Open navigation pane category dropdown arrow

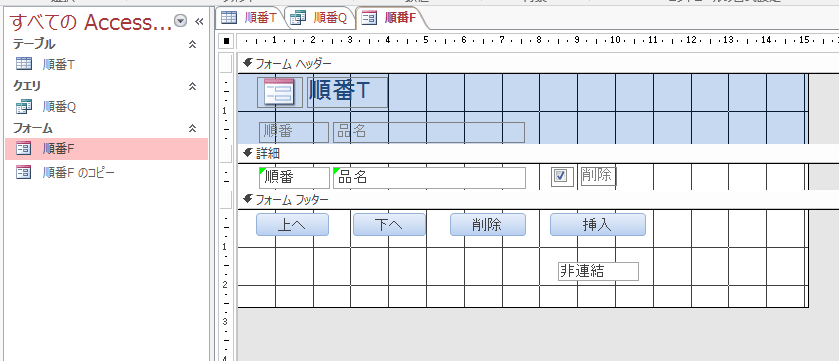(x=181, y=21)
